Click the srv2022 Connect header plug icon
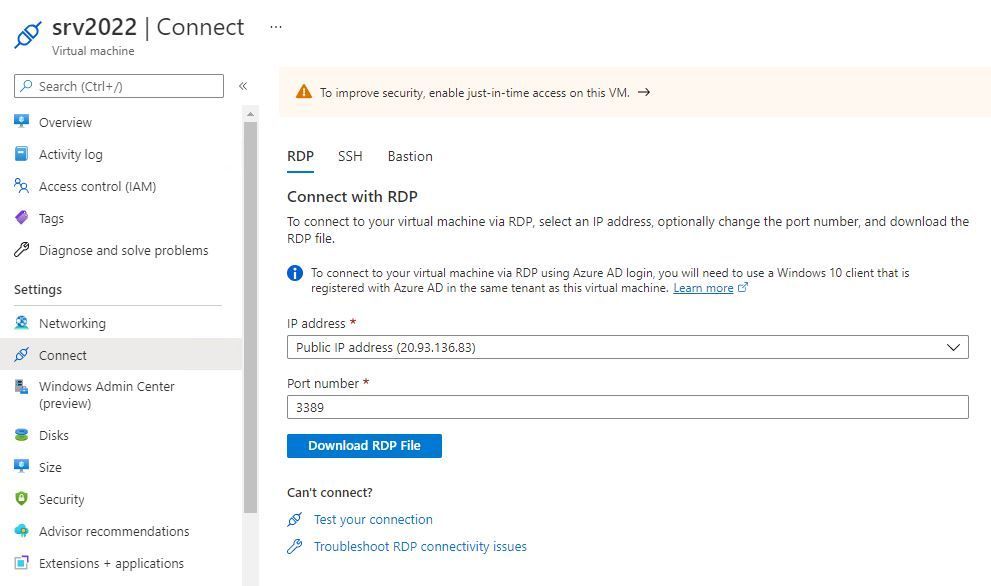Image resolution: width=991 pixels, height=586 pixels. click(x=28, y=35)
